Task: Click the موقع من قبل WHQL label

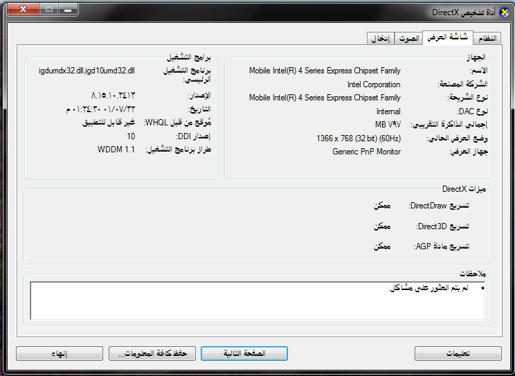Action: tap(177, 123)
